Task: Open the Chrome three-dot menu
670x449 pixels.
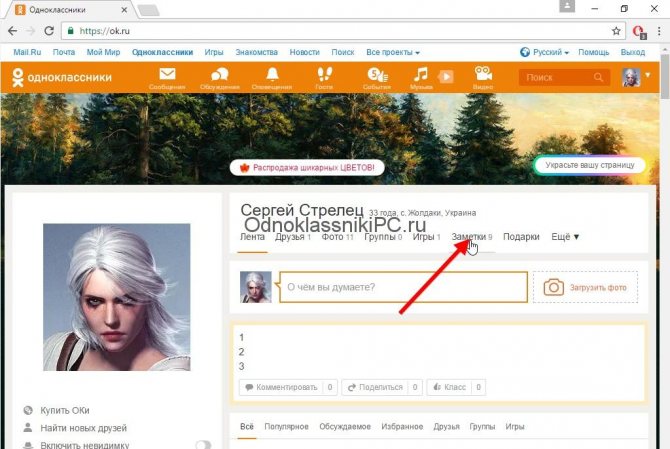Action: coord(659,31)
